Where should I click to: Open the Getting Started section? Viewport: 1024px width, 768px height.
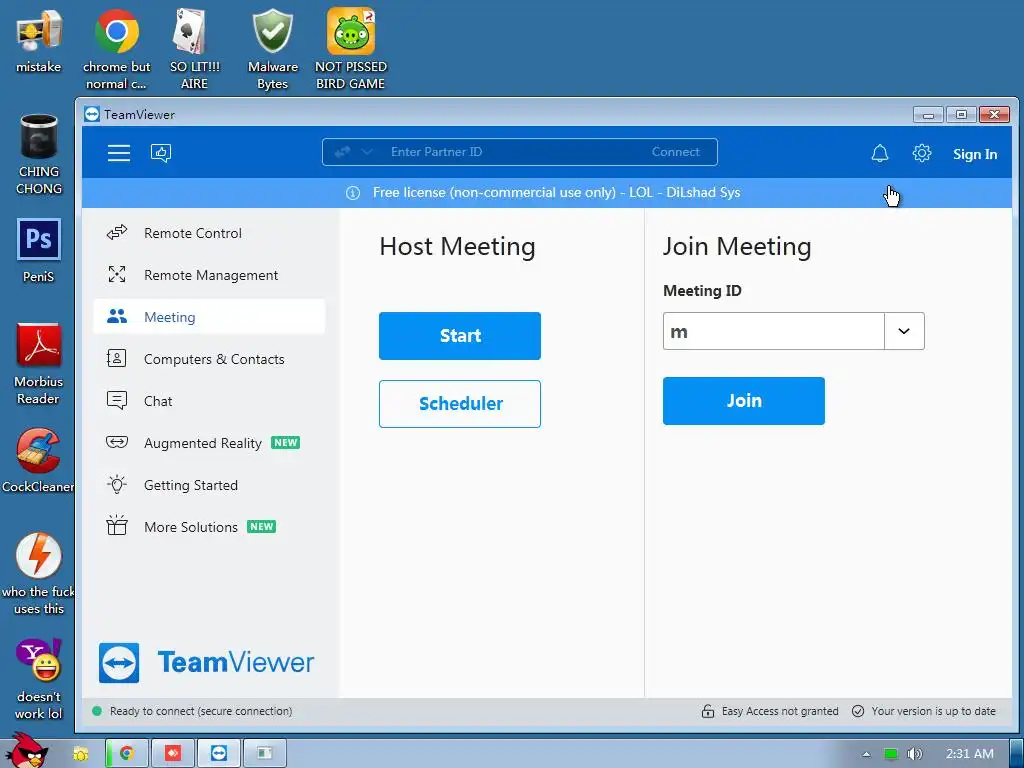click(209, 485)
